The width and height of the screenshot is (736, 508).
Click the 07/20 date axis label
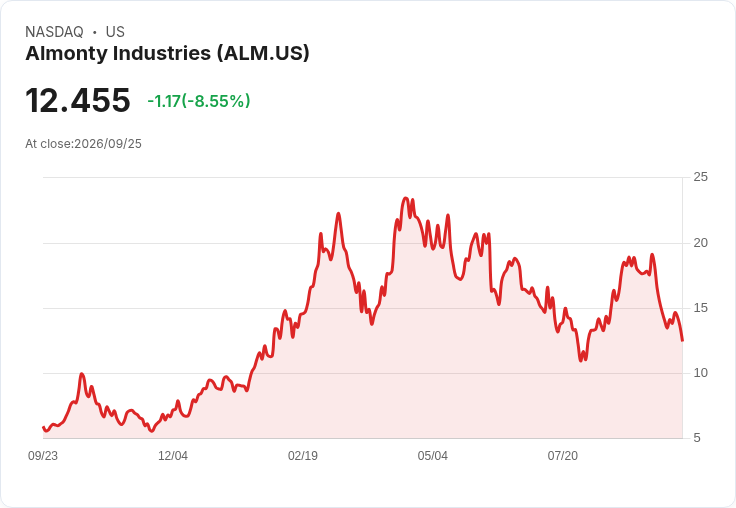click(562, 456)
